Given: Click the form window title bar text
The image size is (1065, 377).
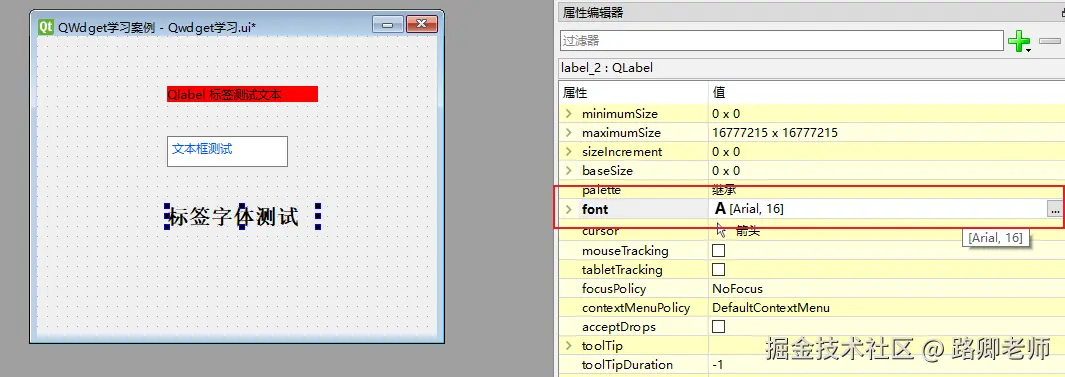Looking at the screenshot, I should click(x=157, y=27).
